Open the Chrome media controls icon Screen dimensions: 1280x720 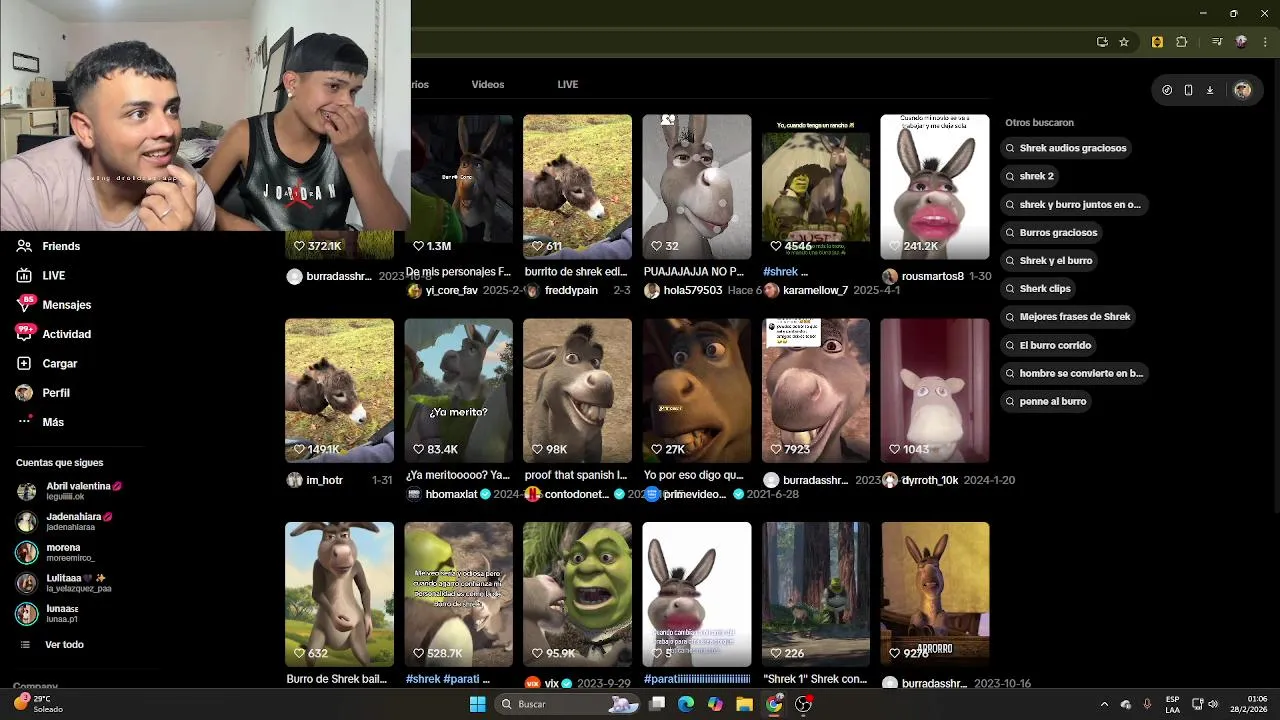point(1217,42)
